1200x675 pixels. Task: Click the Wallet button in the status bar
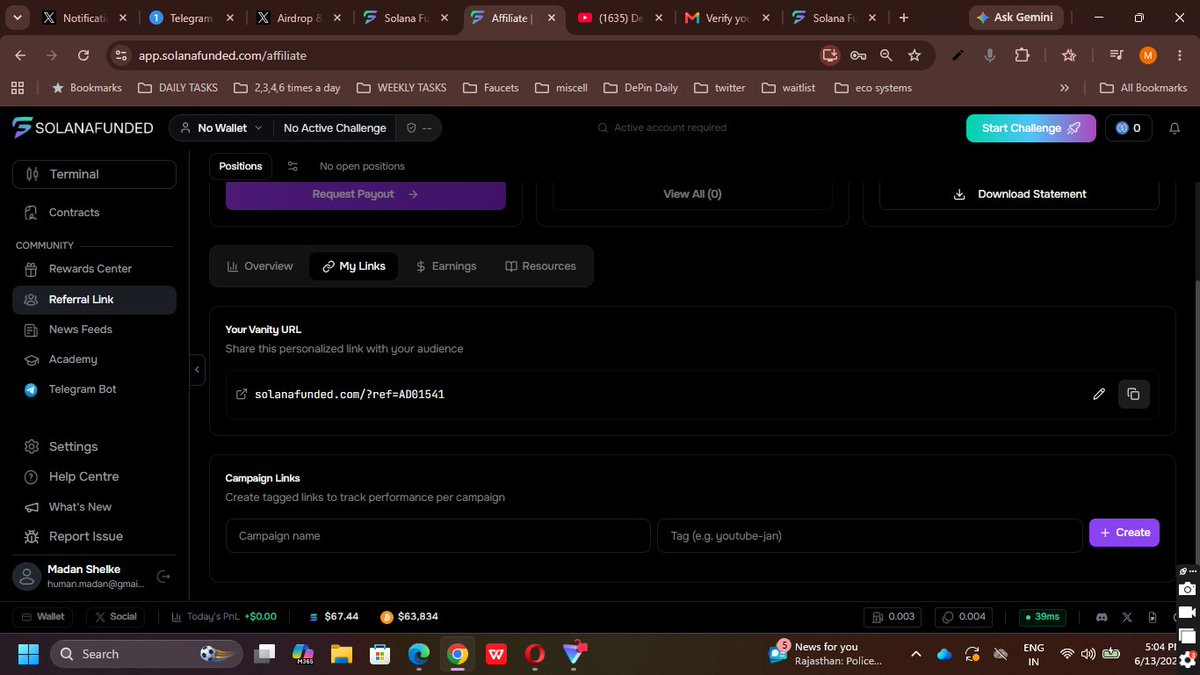pos(43,617)
